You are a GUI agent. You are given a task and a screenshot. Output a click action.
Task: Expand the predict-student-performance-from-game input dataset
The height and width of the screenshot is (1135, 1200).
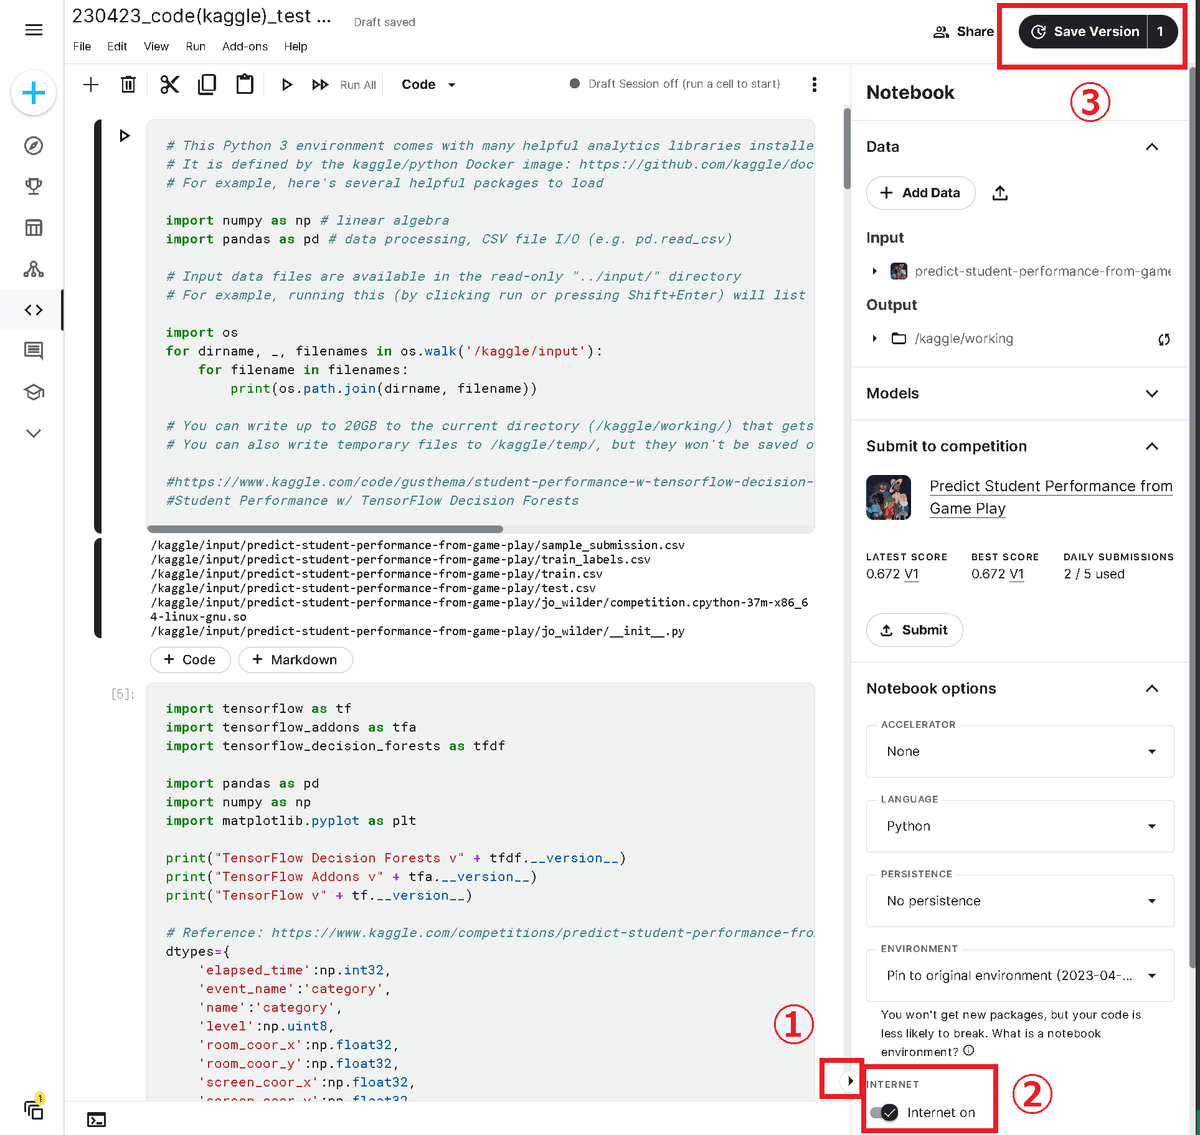click(874, 271)
